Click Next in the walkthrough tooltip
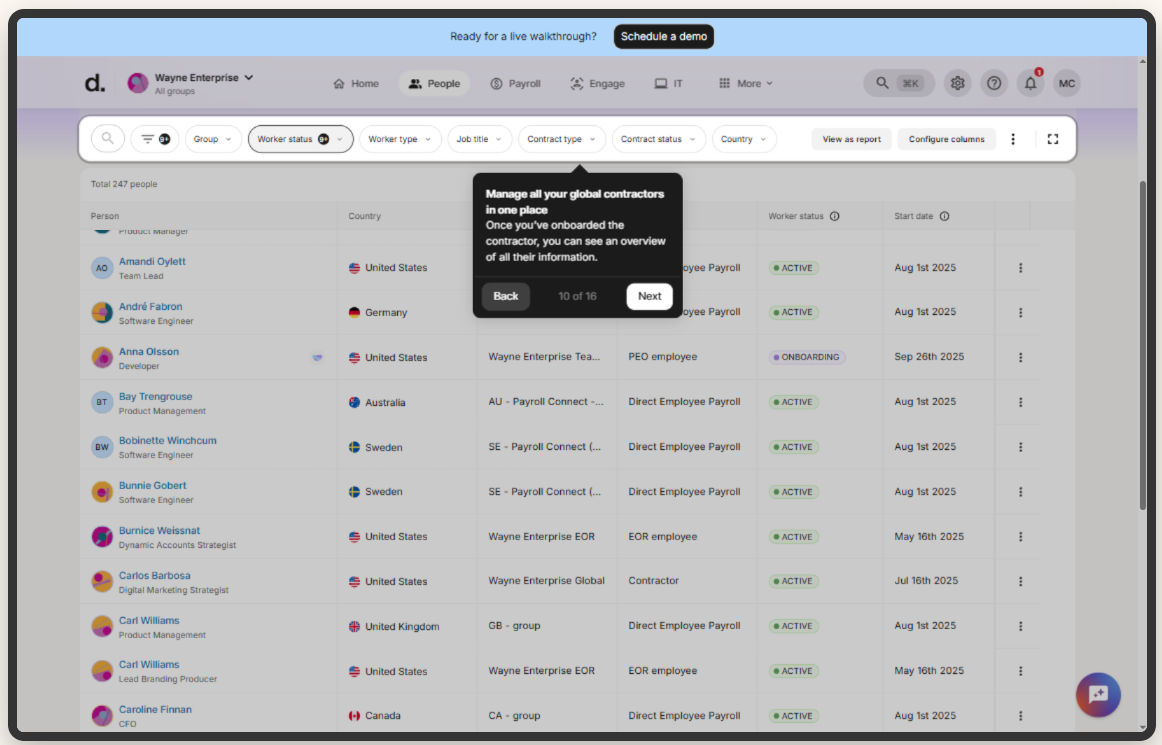Viewport: 1162px width, 745px height. (x=649, y=296)
